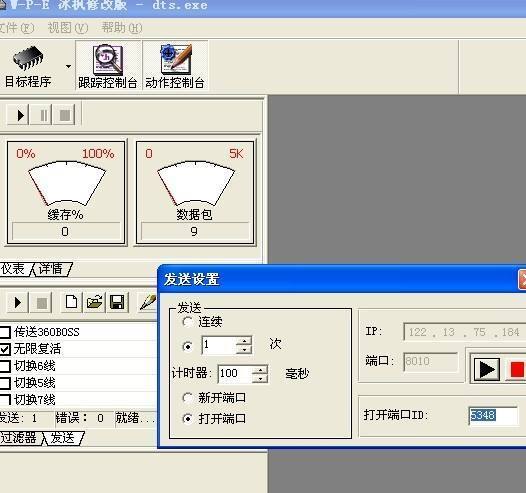Image resolution: width=526 pixels, height=493 pixels.
Task: Close the 发送设置 dialog
Action: 523,279
